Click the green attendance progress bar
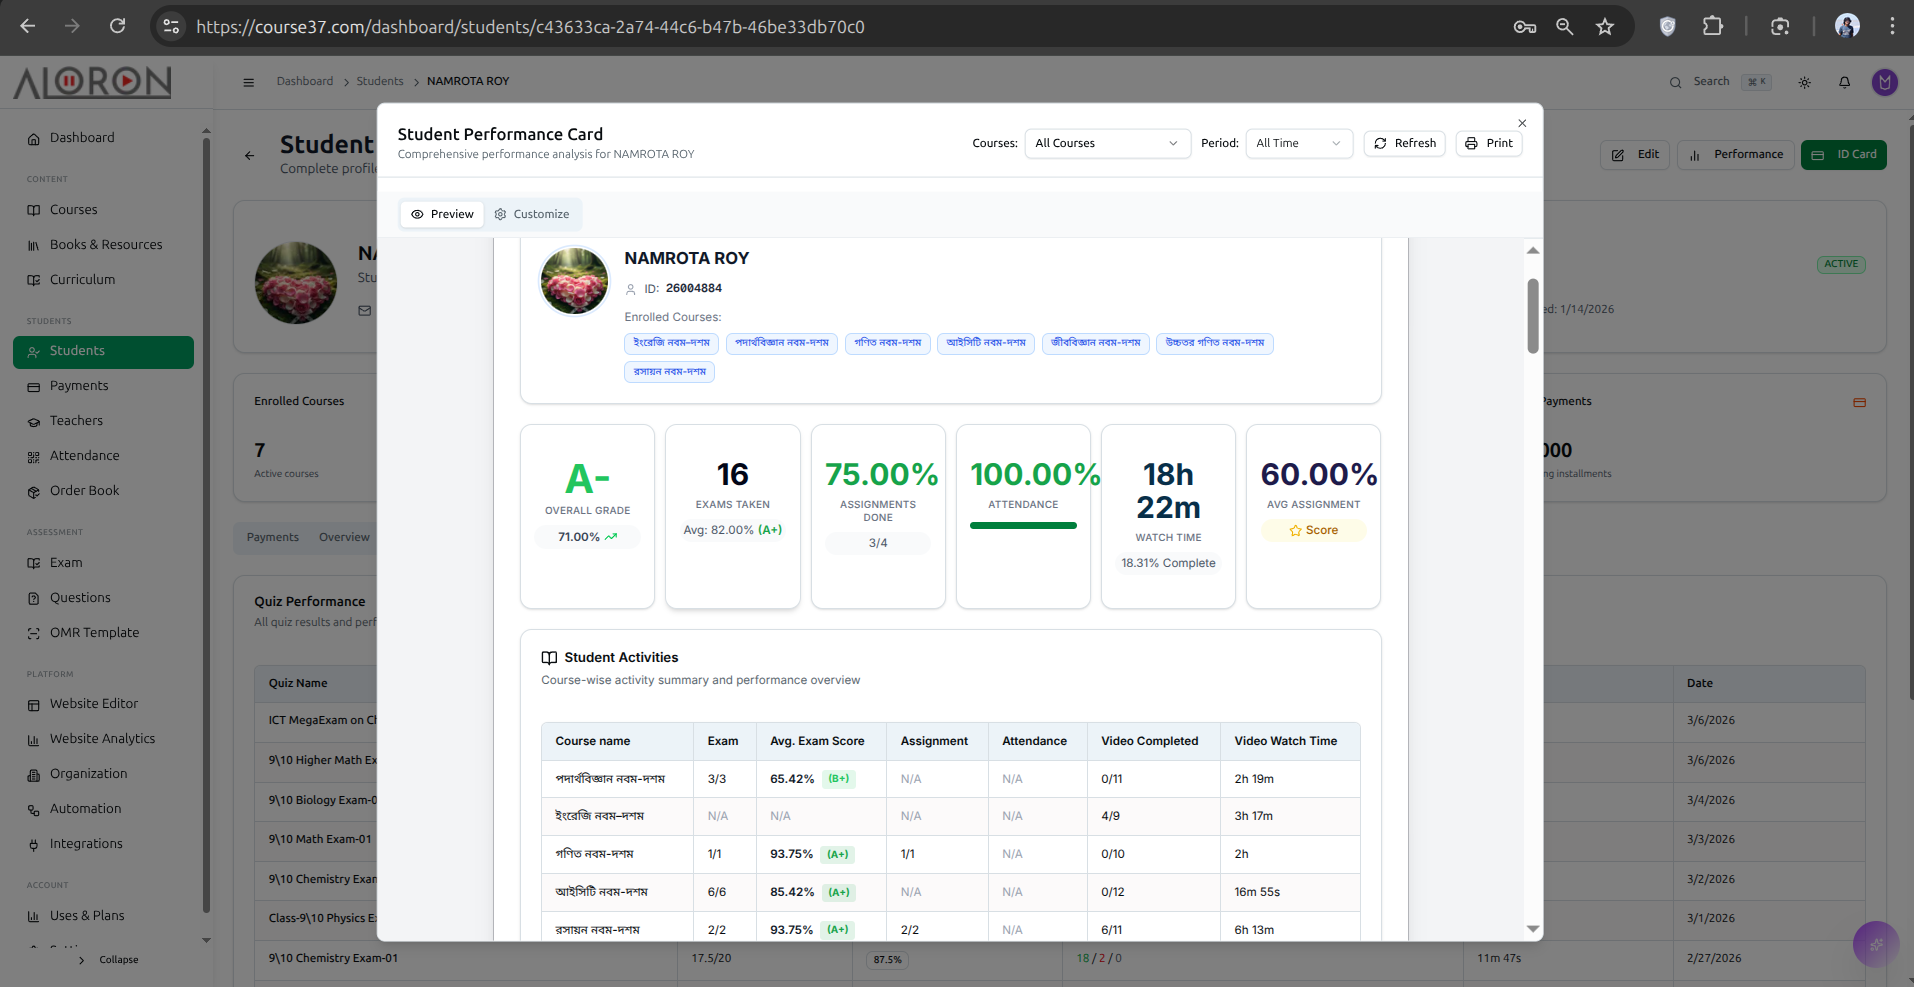The height and width of the screenshot is (987, 1914). click(1023, 525)
